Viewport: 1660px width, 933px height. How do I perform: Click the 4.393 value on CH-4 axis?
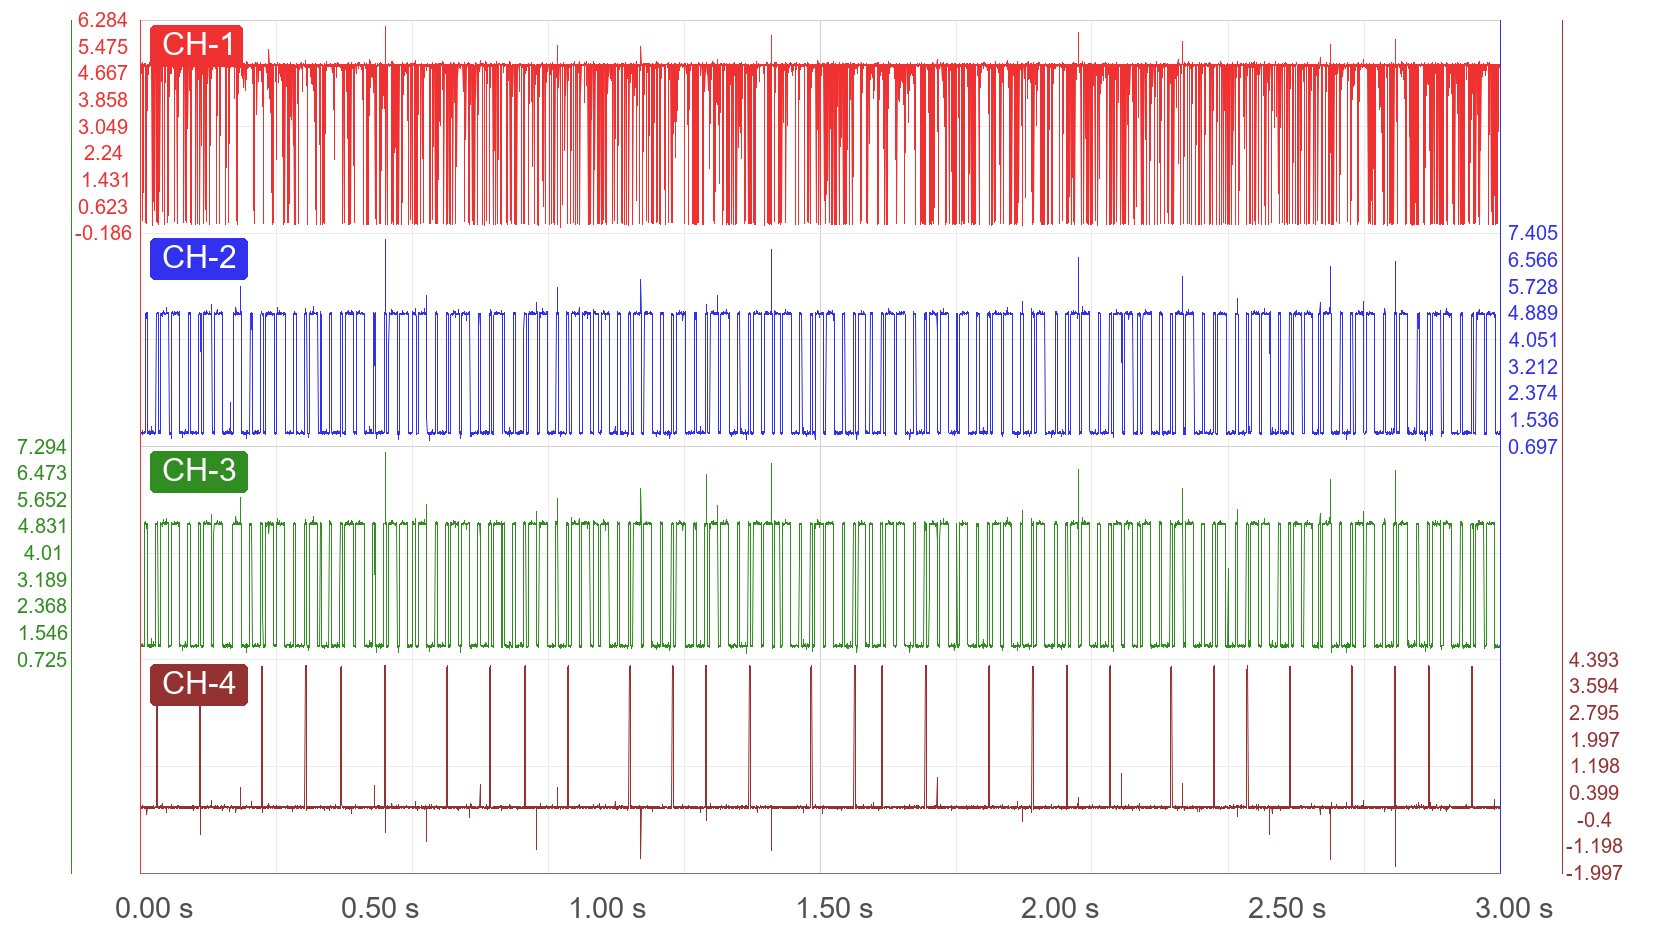[x=1594, y=660]
